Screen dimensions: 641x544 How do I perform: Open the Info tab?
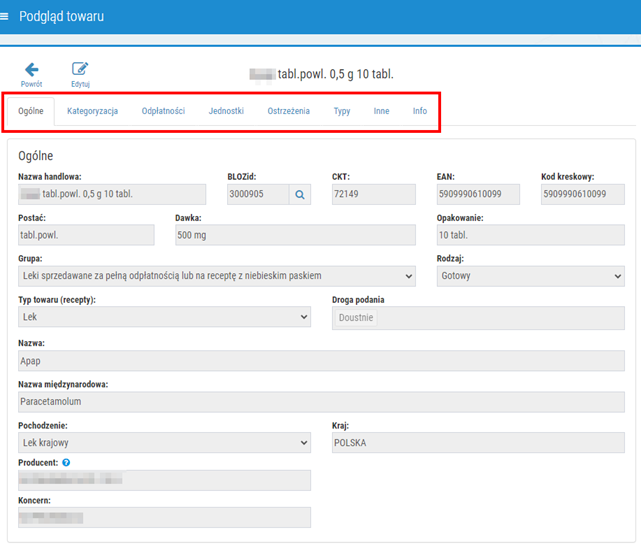coord(420,111)
